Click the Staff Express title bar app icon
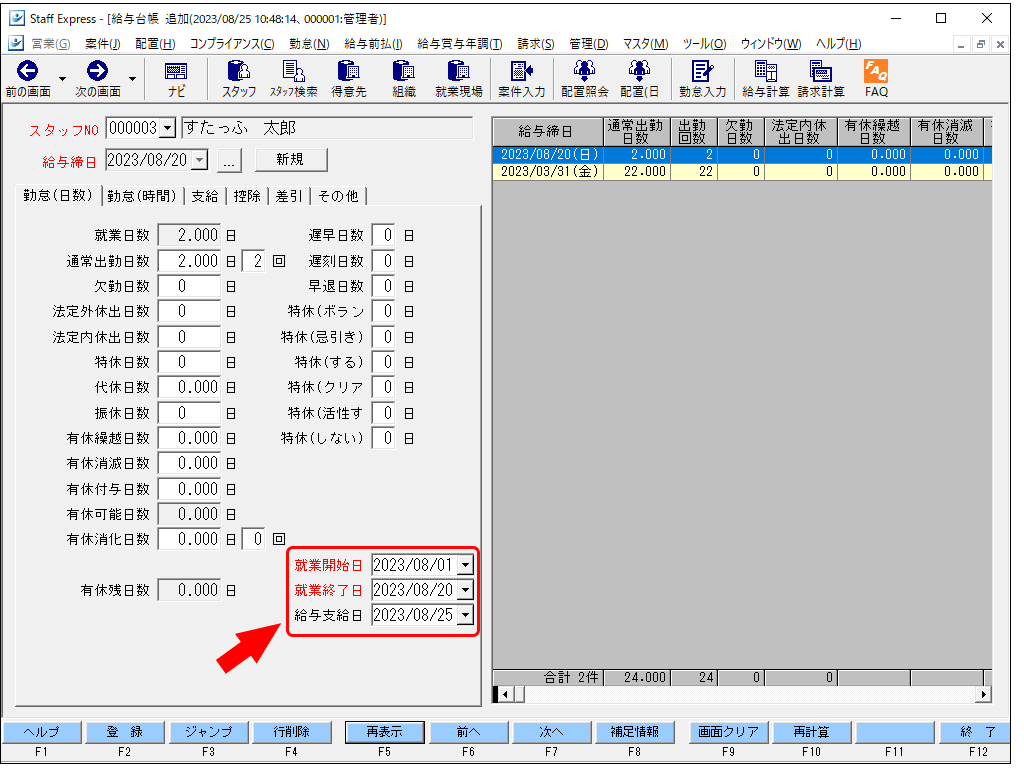Image resolution: width=1024 pixels, height=768 pixels. pyautogui.click(x=16, y=18)
